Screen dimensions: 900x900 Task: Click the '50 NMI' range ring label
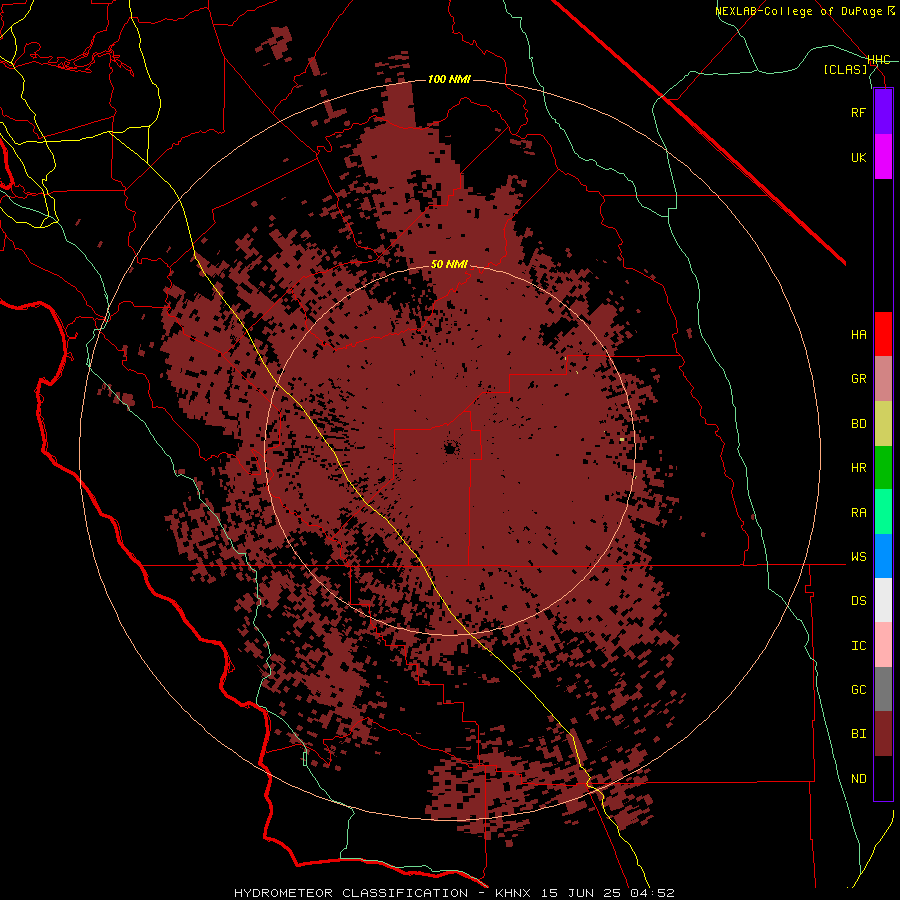[x=449, y=264]
